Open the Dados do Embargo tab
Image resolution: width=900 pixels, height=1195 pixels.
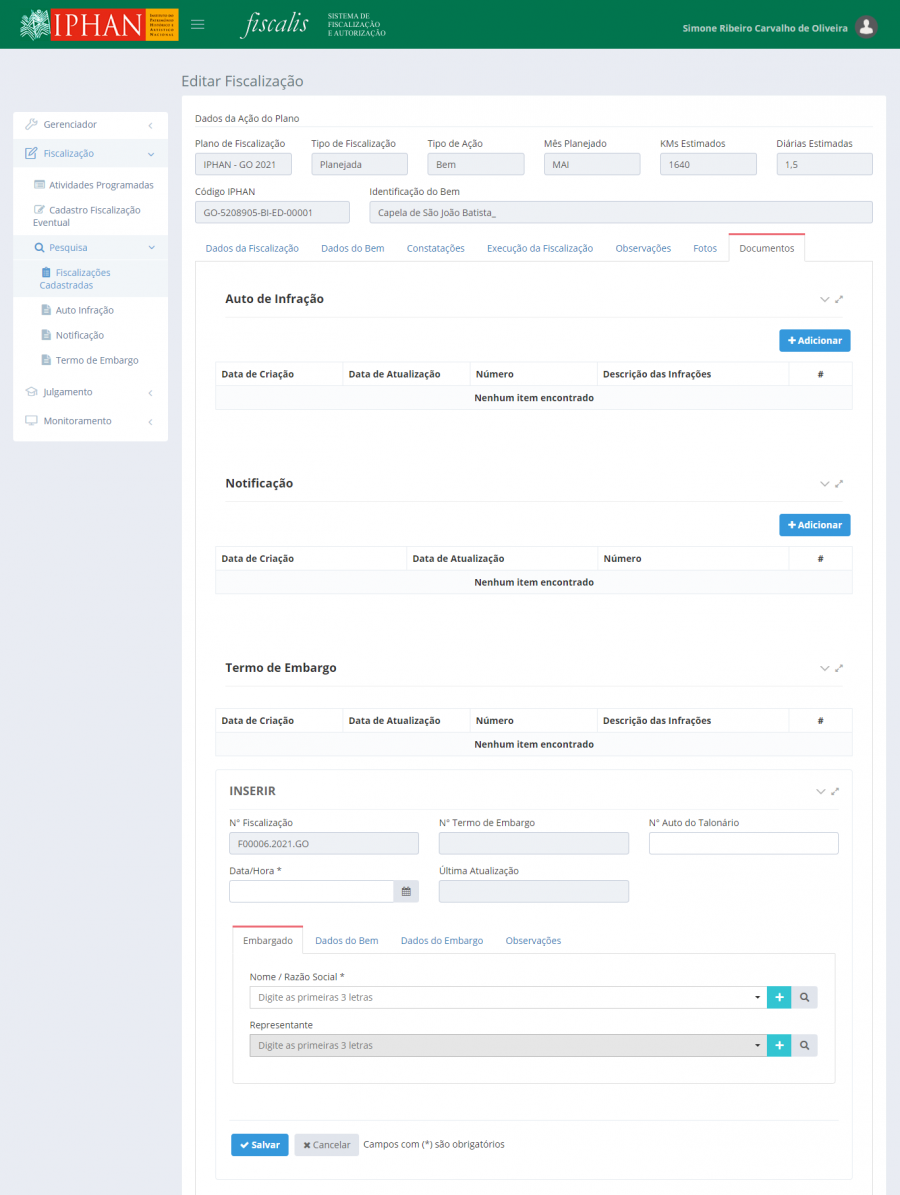tap(442, 941)
